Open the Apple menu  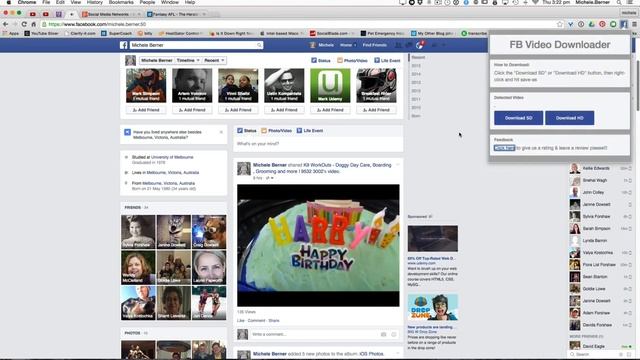9,2
